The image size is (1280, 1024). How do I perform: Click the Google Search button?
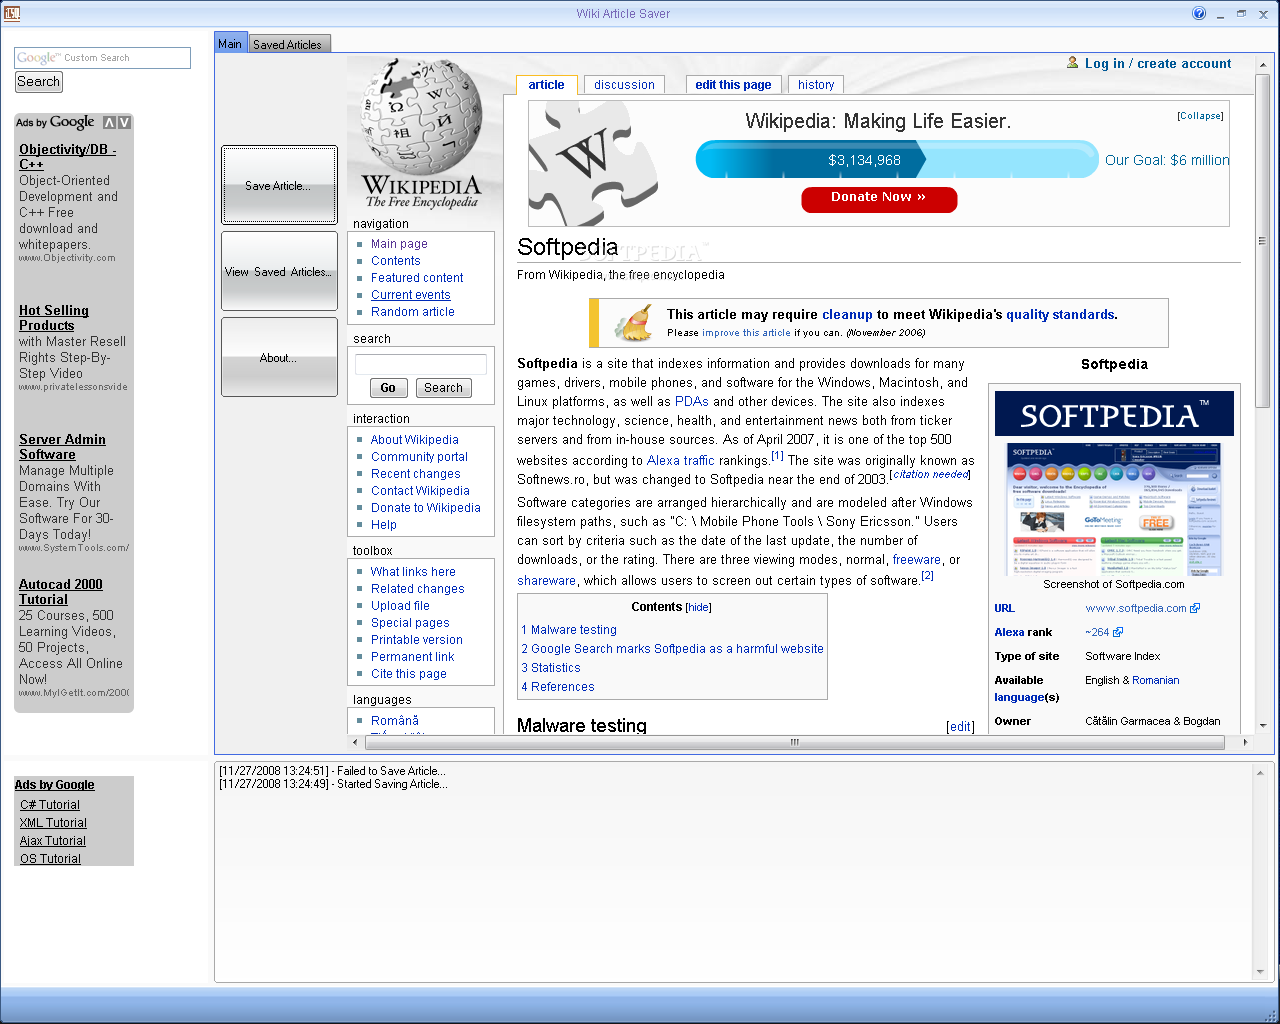[39, 82]
